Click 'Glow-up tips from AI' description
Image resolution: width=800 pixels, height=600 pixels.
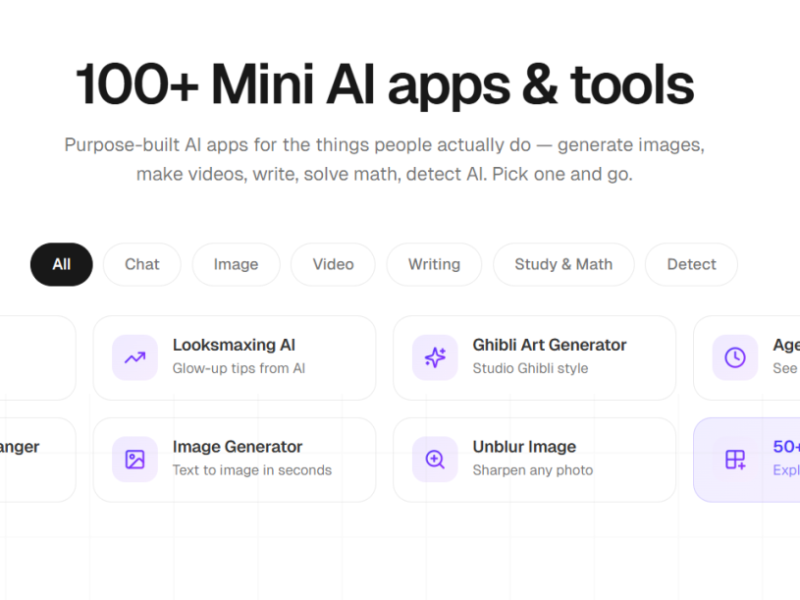tap(239, 368)
